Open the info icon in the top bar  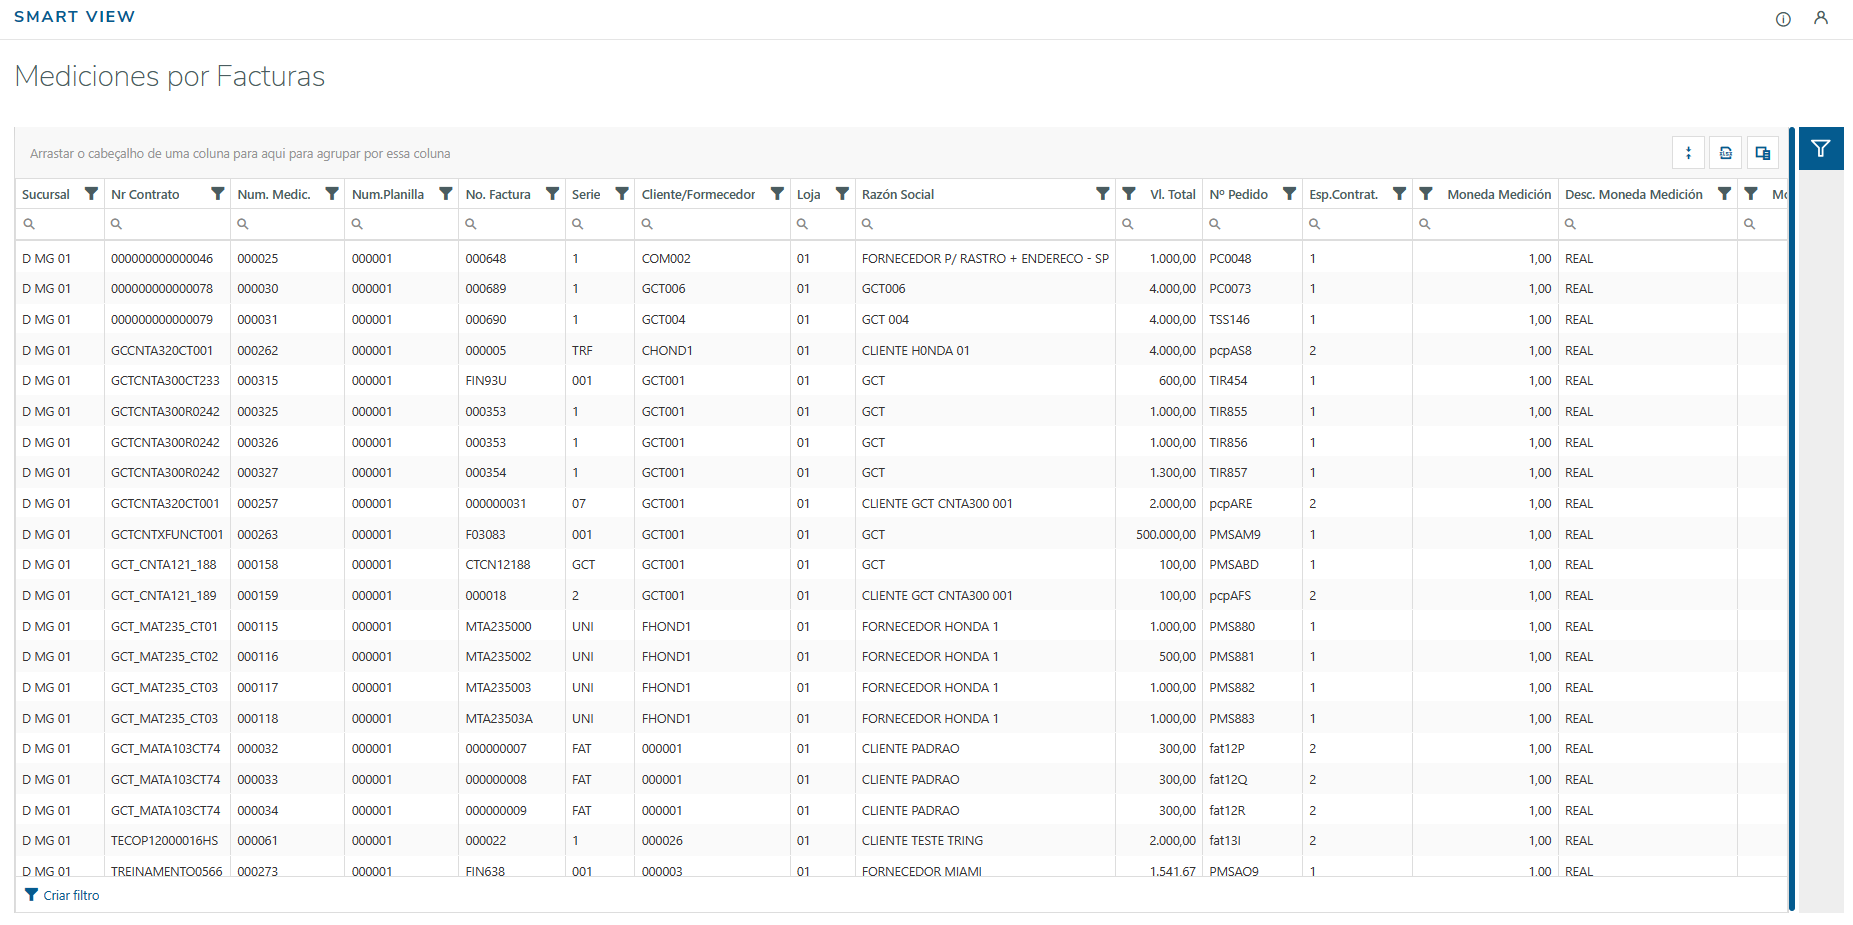click(x=1783, y=19)
